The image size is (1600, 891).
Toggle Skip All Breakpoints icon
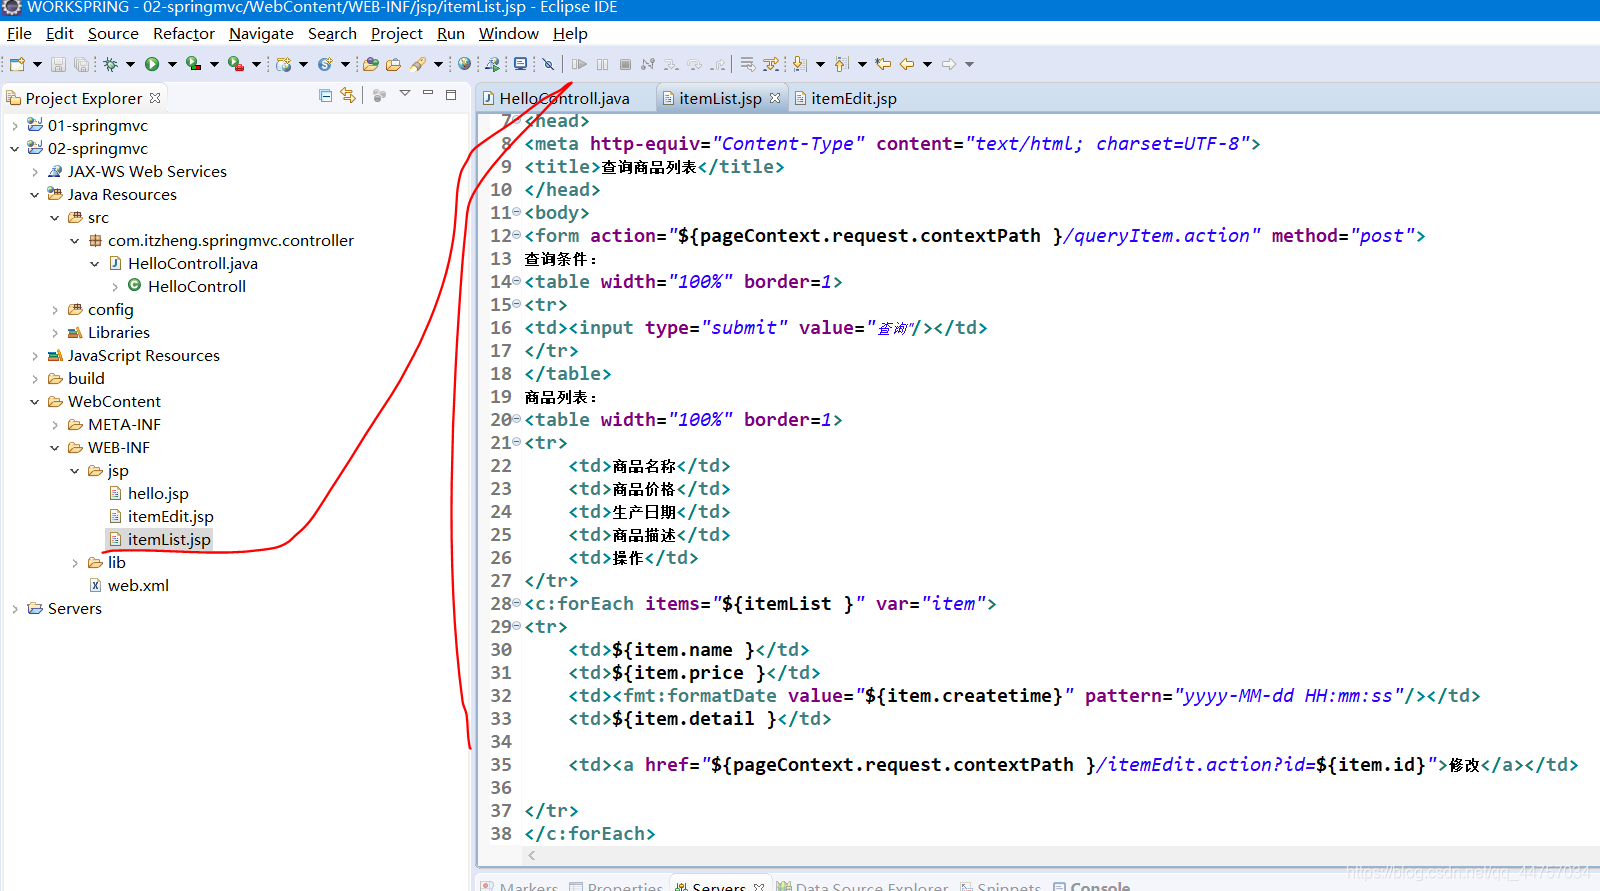548,64
